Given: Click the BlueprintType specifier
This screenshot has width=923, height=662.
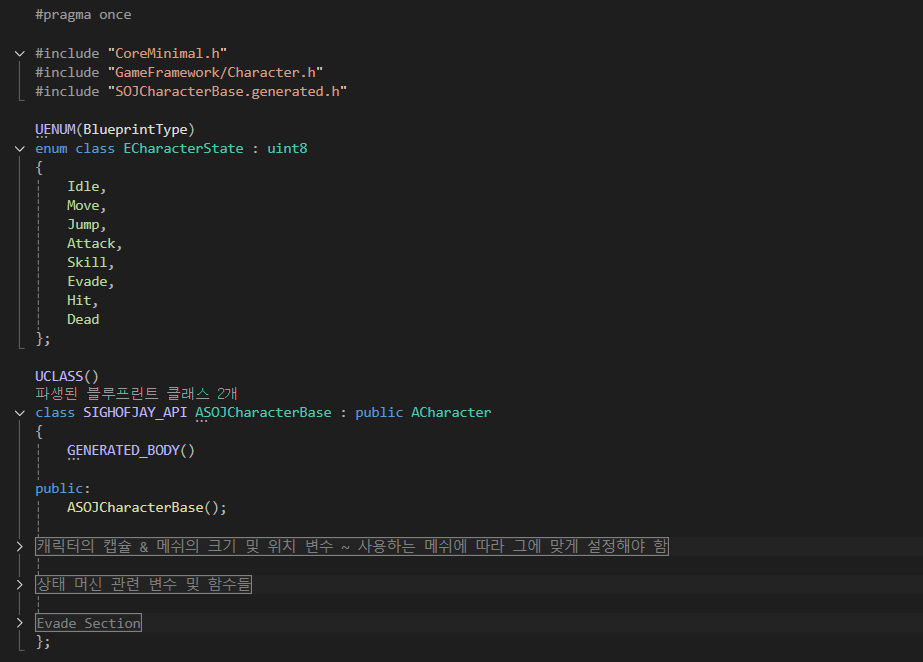Looking at the screenshot, I should click(135, 129).
